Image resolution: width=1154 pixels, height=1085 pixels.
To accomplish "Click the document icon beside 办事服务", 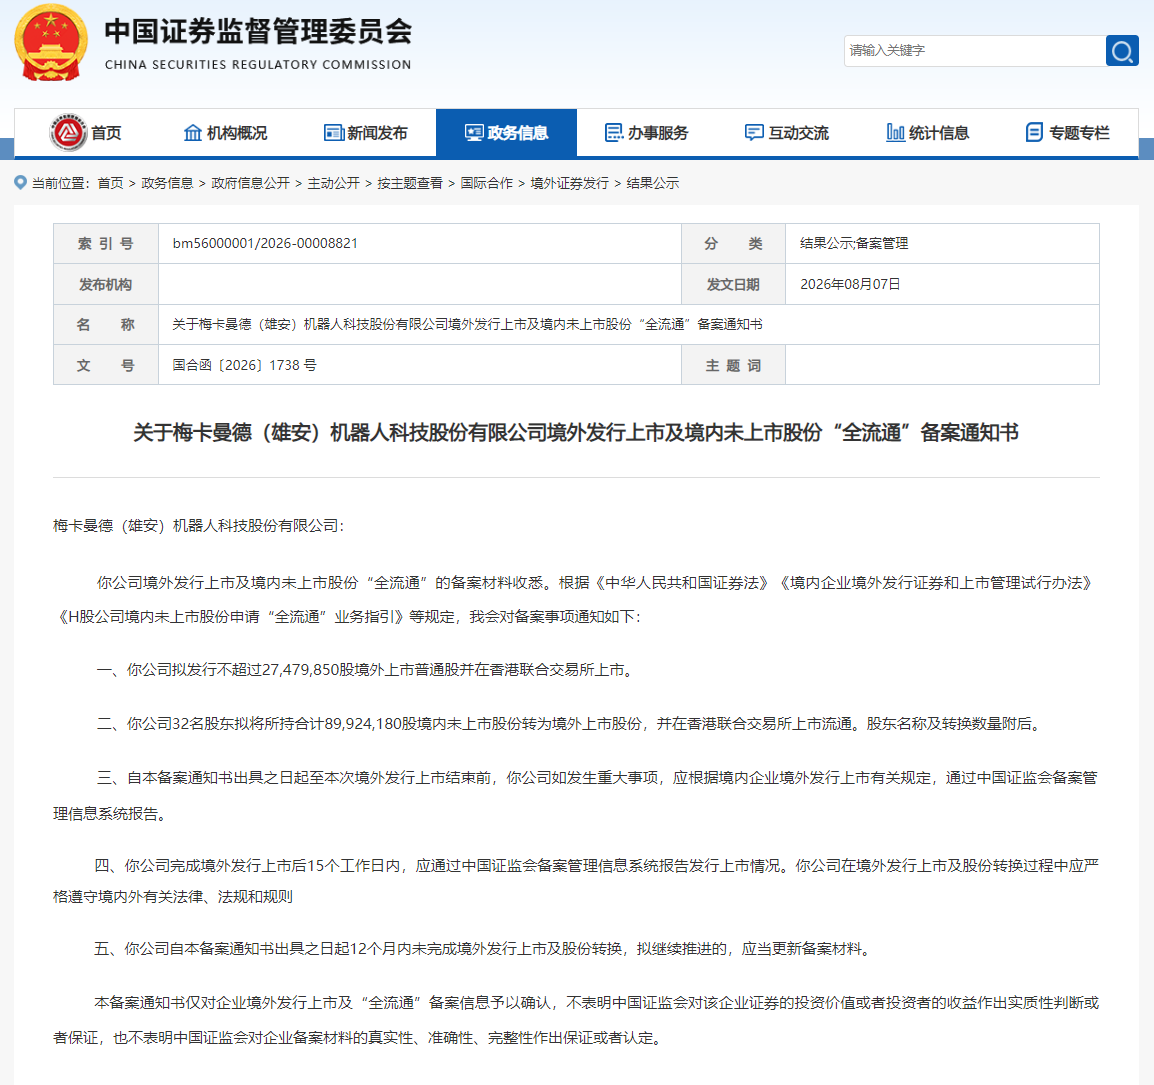I will tap(614, 132).
